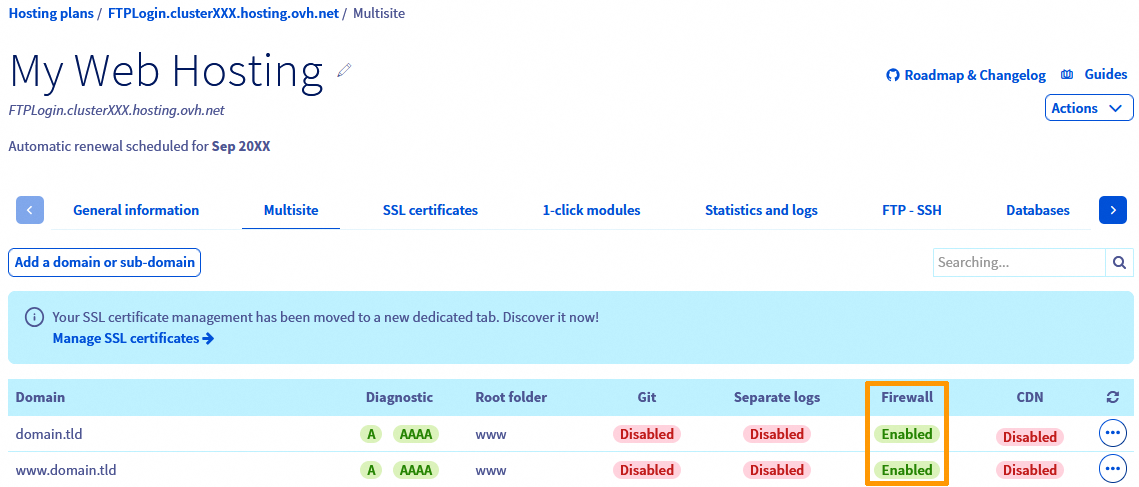1139x487 pixels.
Task: Open the three-dot menu for domain.tld row
Action: [x=1112, y=434]
